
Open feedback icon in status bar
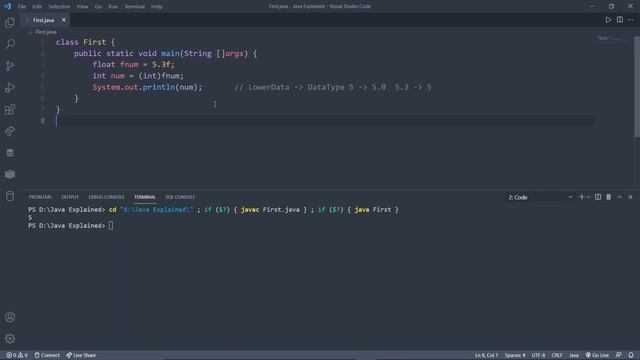point(619,355)
